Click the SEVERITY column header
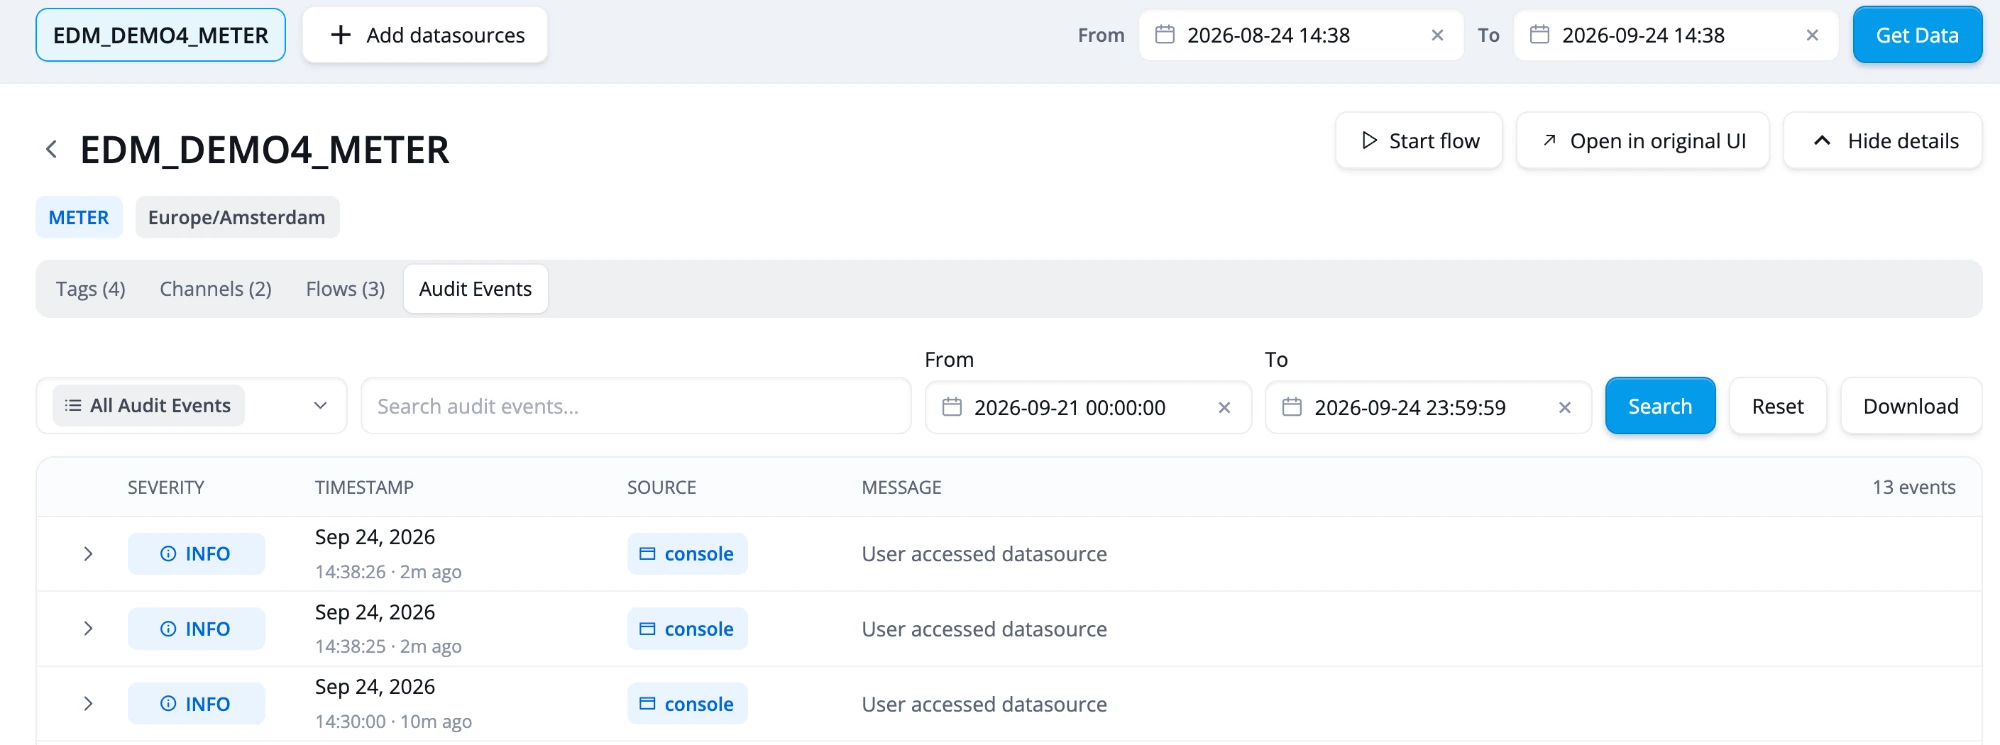 point(166,487)
